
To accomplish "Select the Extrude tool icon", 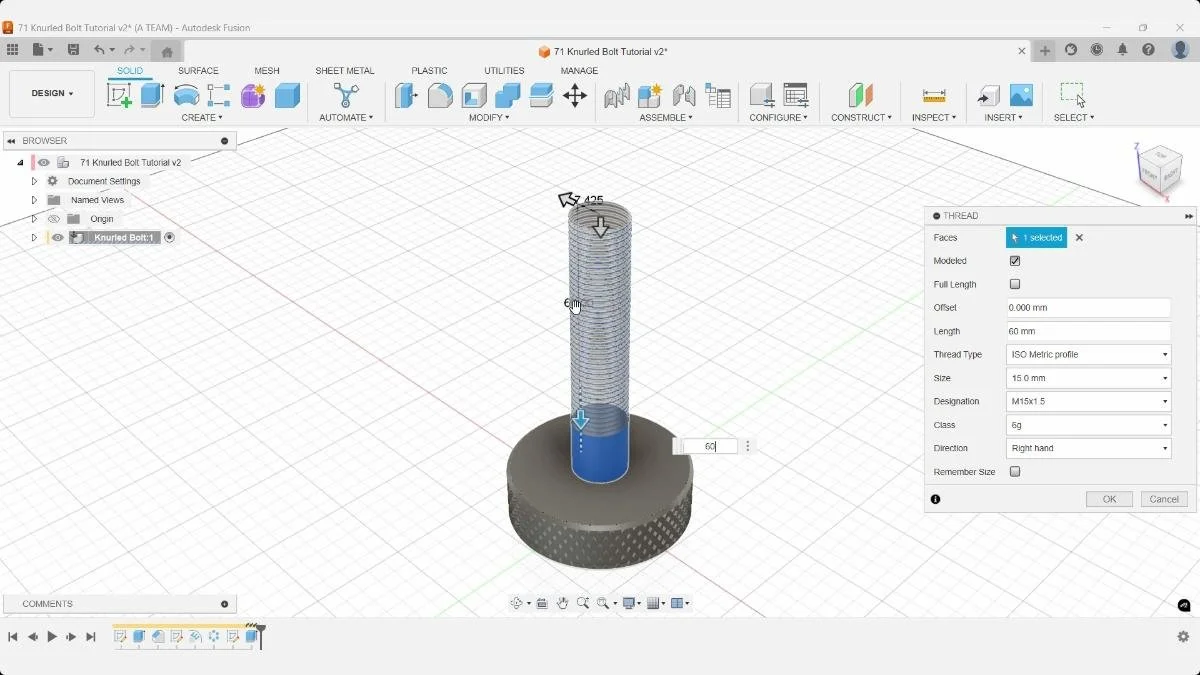I will 152,95.
